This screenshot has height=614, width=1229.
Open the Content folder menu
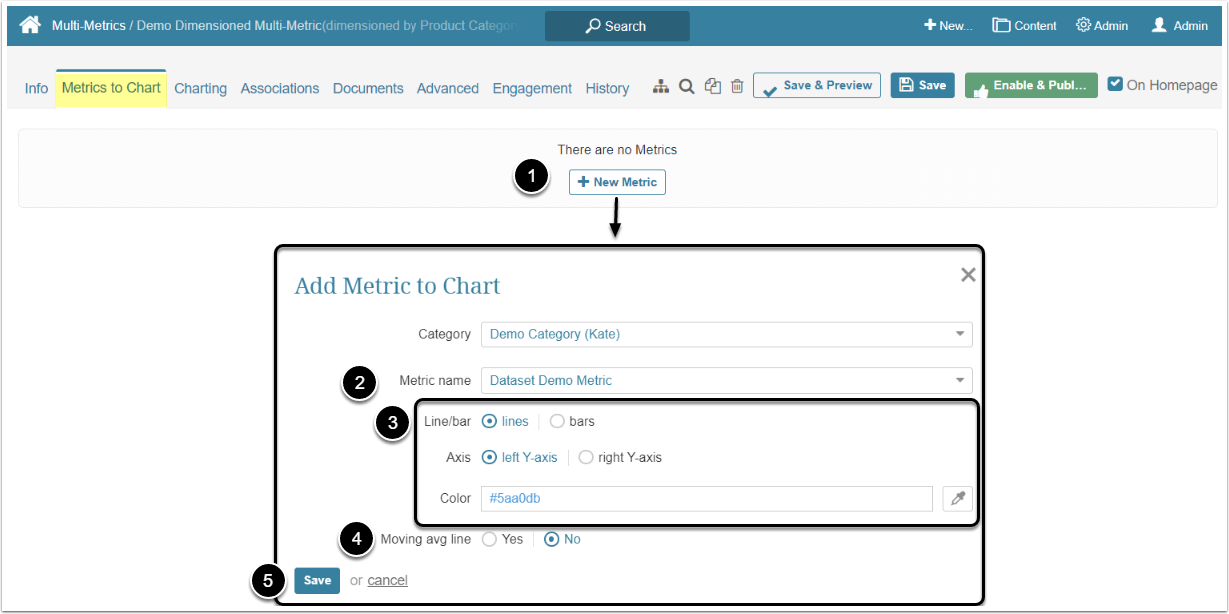pyautogui.click(x=1024, y=26)
